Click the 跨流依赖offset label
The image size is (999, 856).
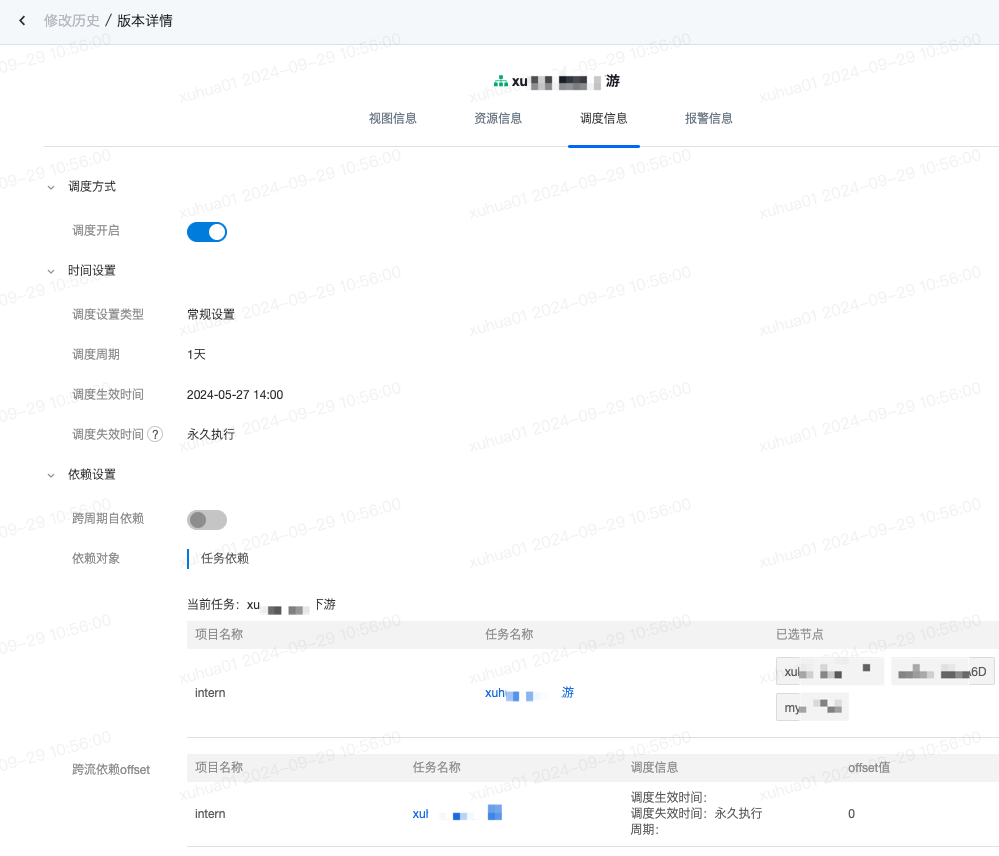111,769
